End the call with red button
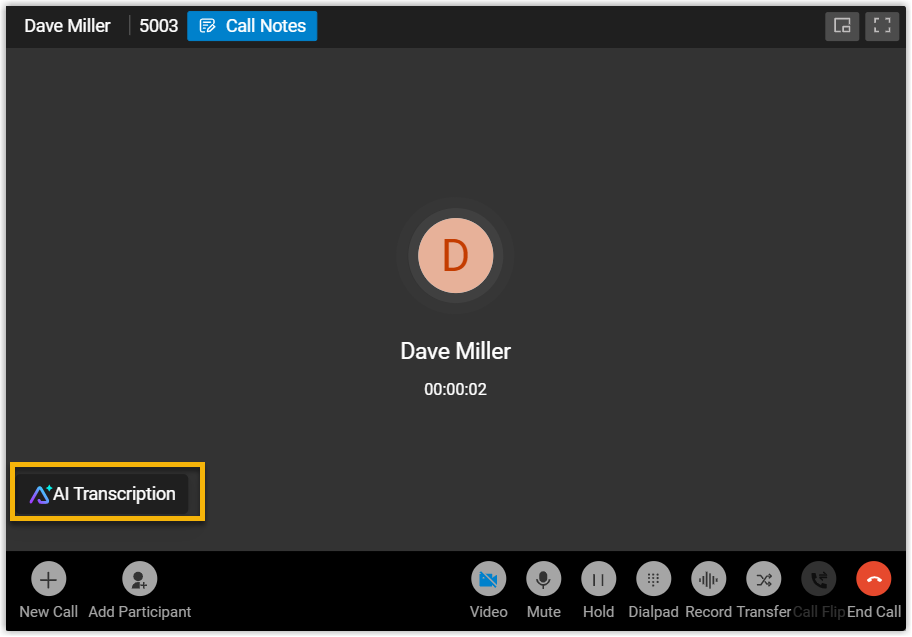This screenshot has height=637, width=912. click(873, 579)
